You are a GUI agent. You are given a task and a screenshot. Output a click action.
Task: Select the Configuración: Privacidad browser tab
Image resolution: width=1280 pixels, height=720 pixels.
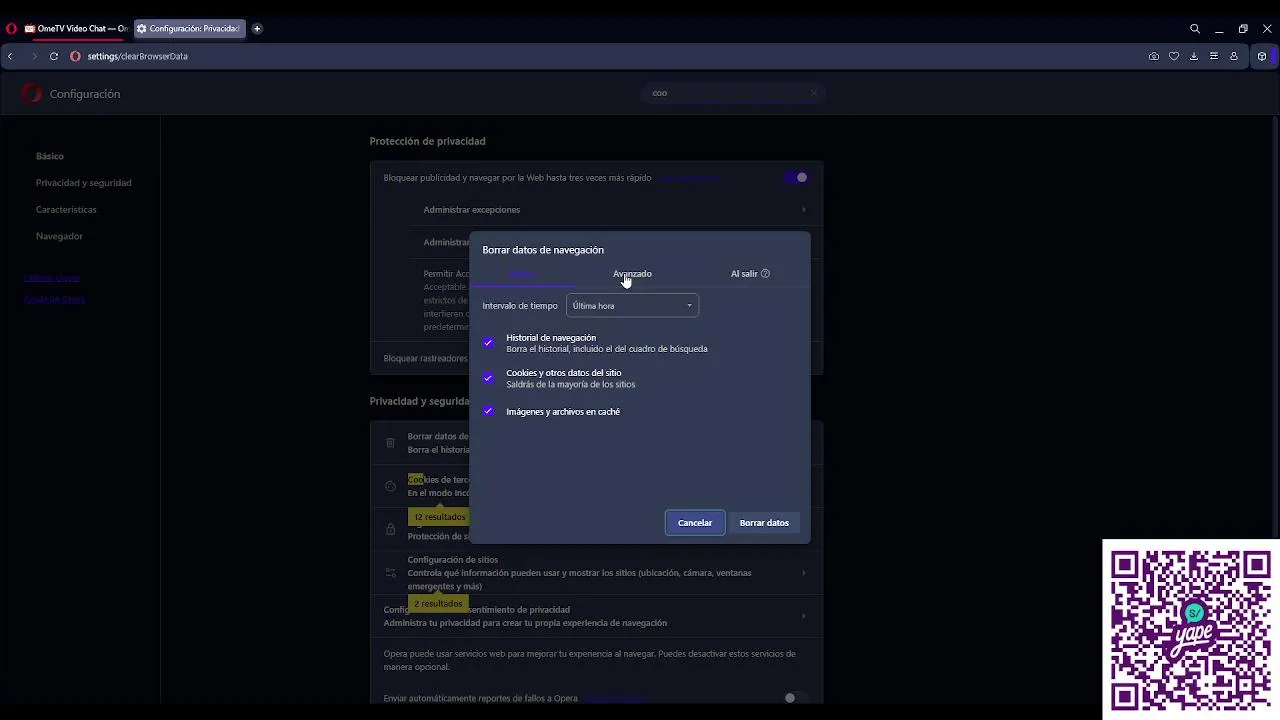coord(188,29)
